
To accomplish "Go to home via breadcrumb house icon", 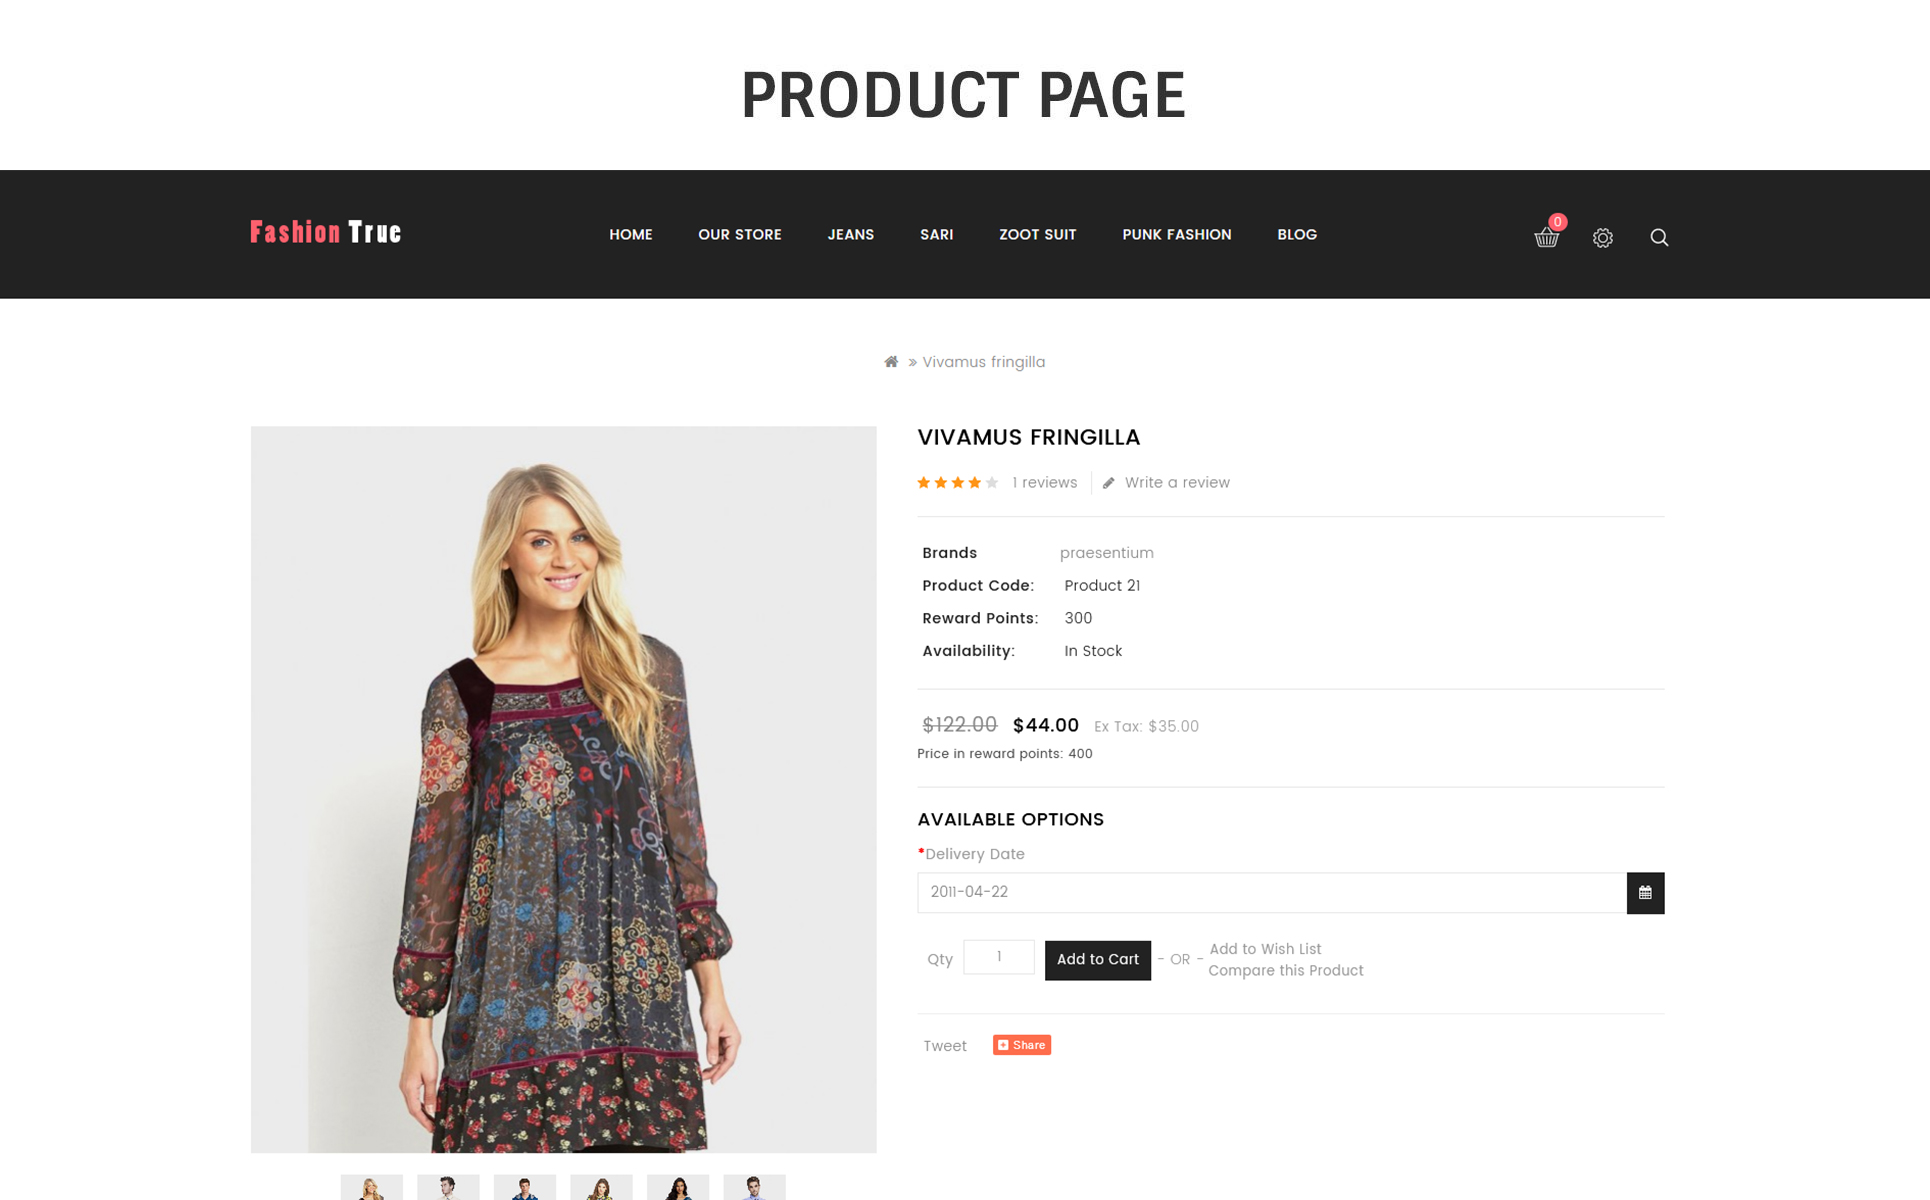I will [891, 362].
